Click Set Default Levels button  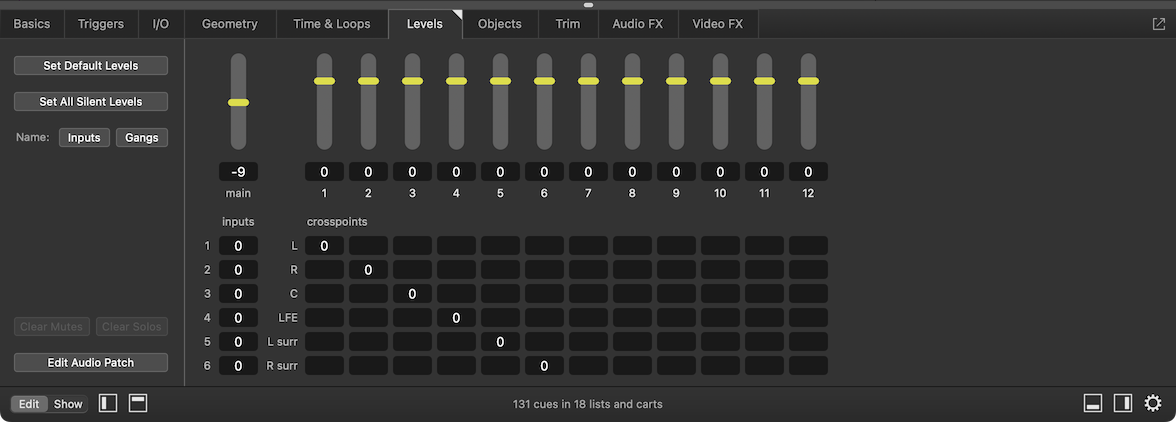pyautogui.click(x=91, y=66)
